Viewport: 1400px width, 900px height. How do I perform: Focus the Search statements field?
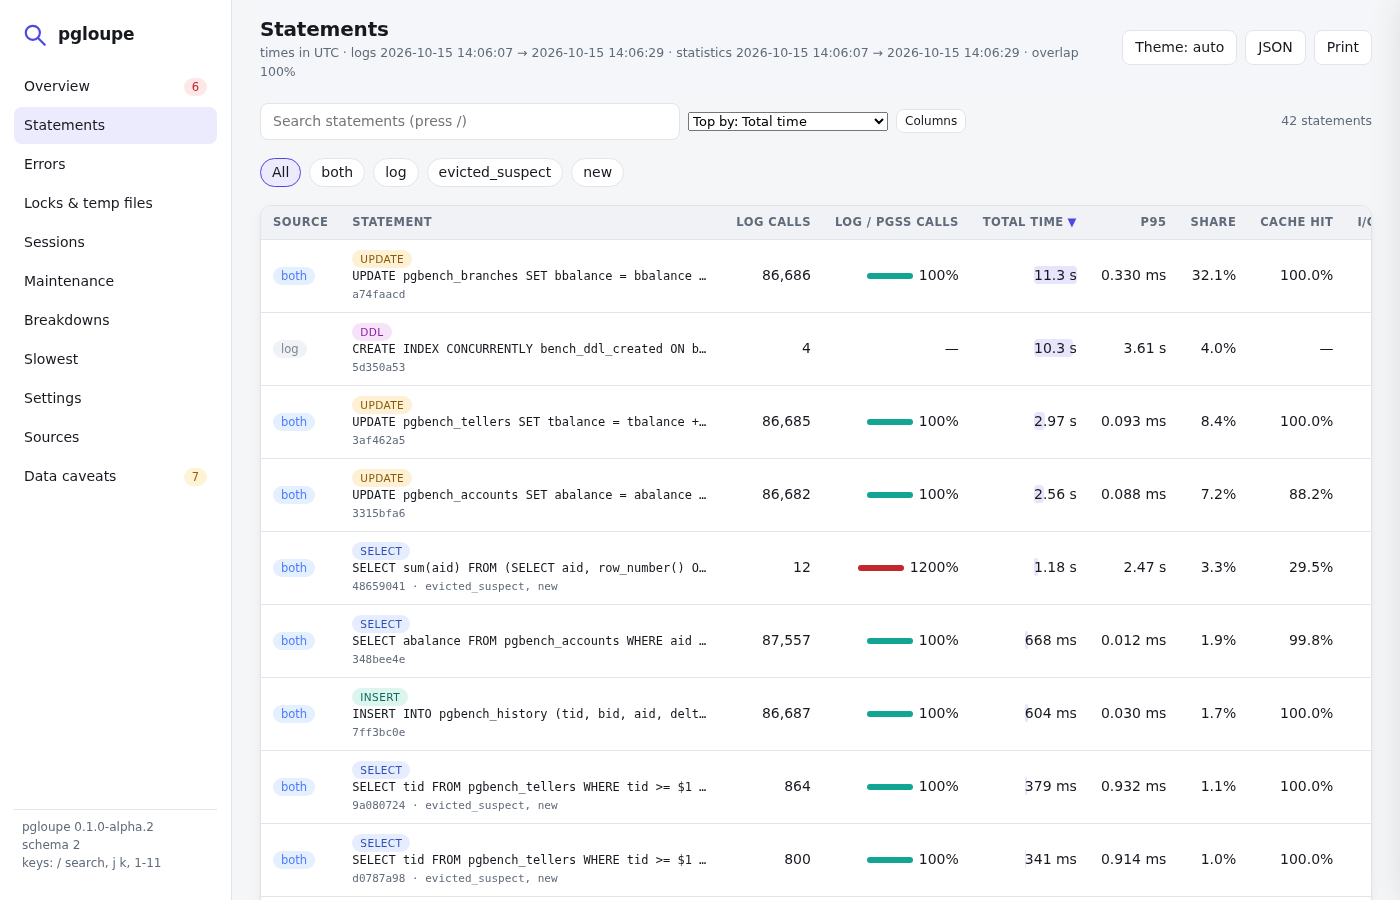point(470,121)
